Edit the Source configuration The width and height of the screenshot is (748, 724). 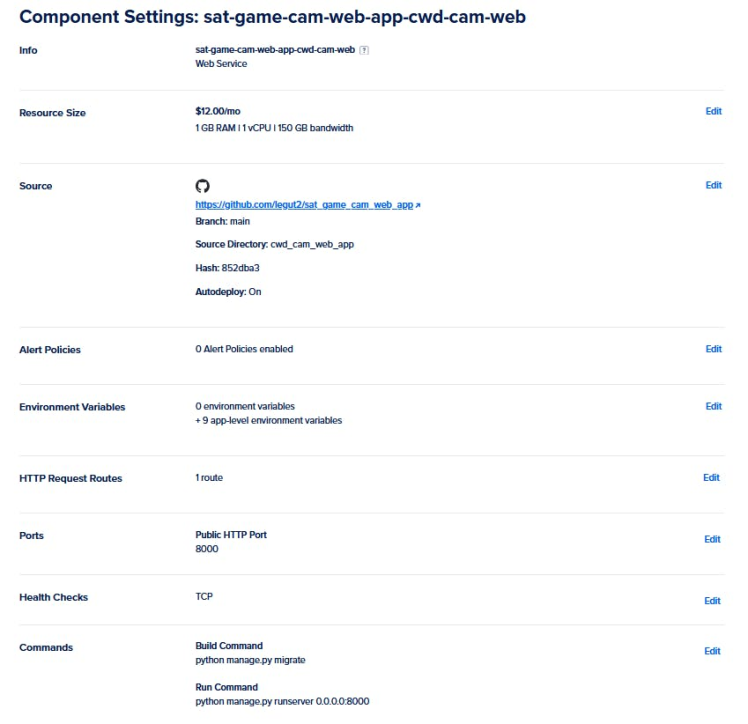click(x=713, y=185)
